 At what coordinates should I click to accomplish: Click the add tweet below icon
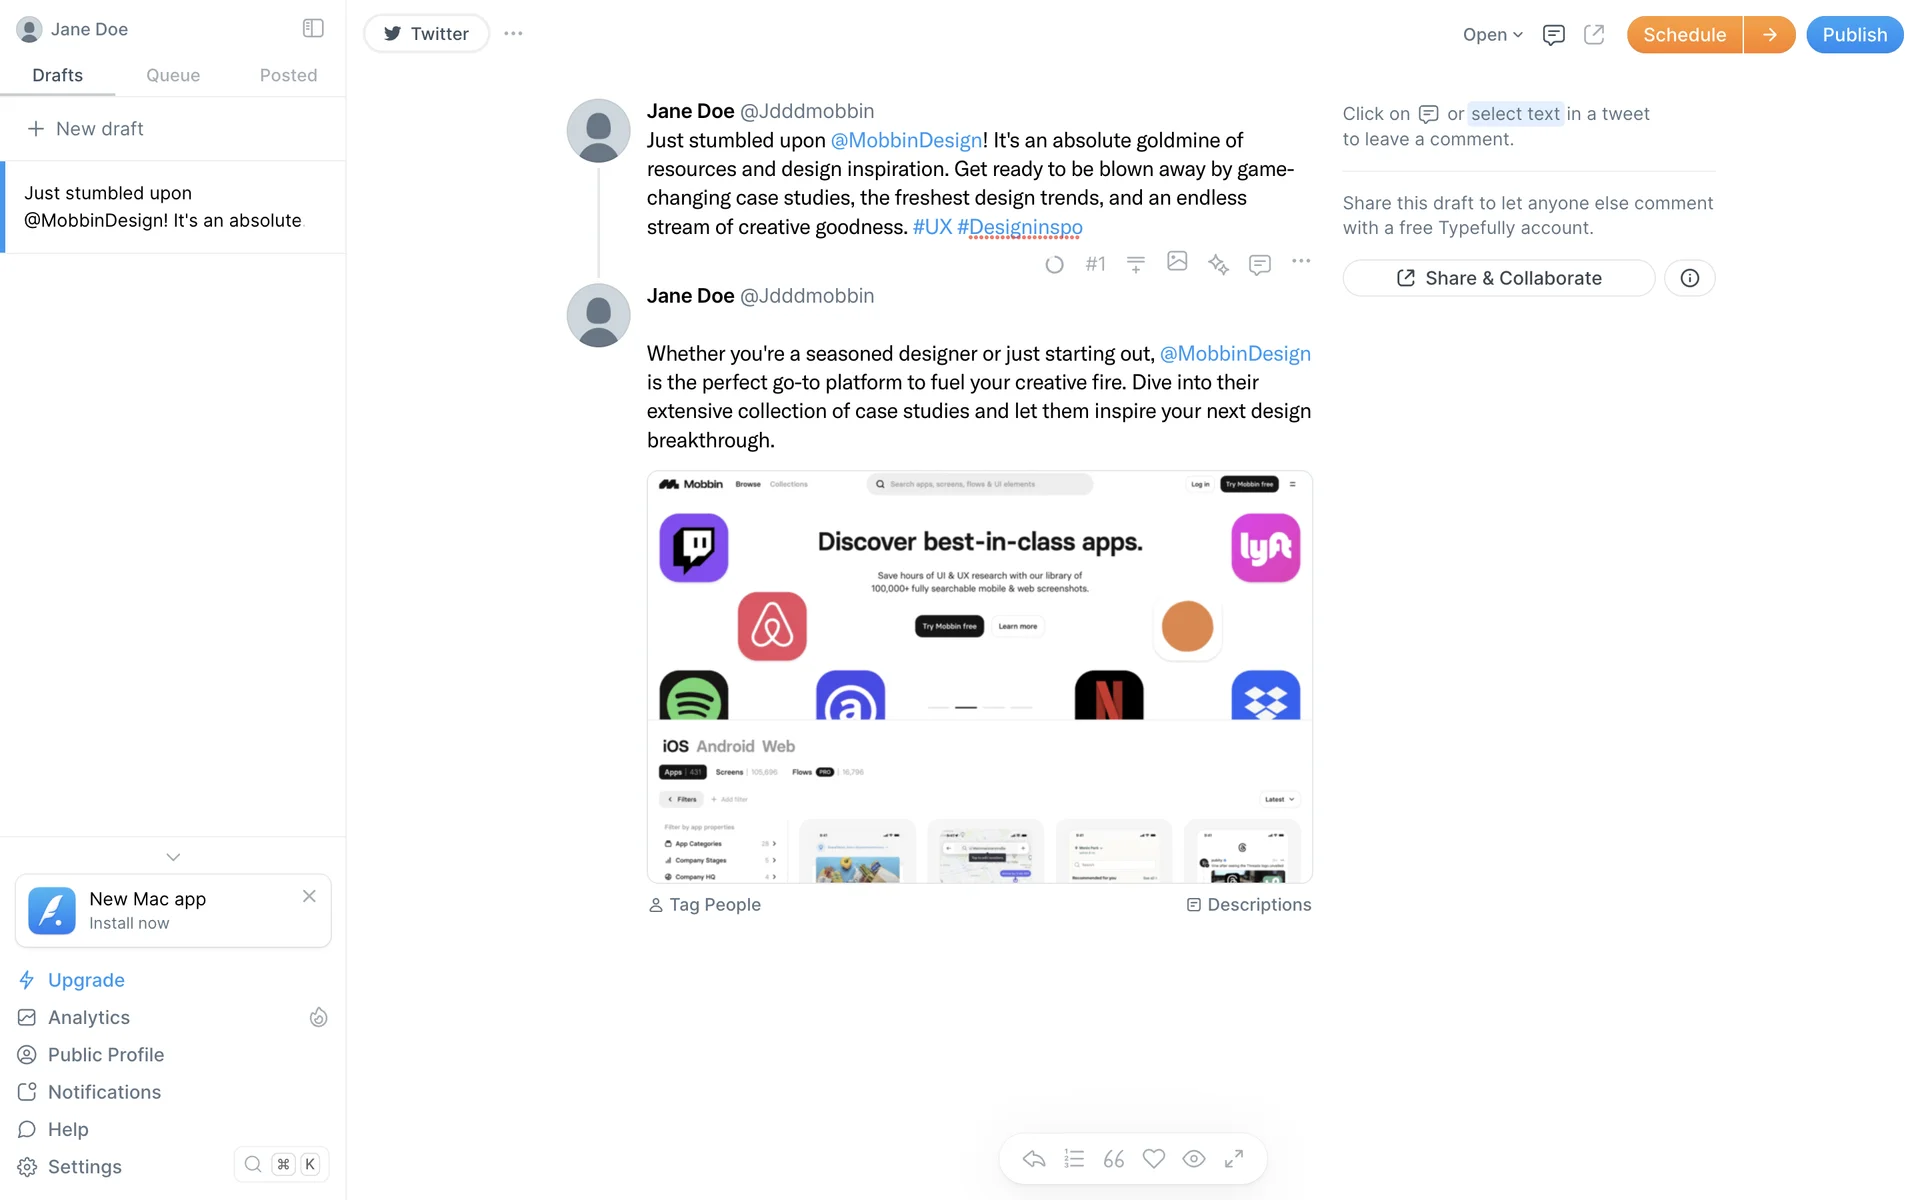1136,264
